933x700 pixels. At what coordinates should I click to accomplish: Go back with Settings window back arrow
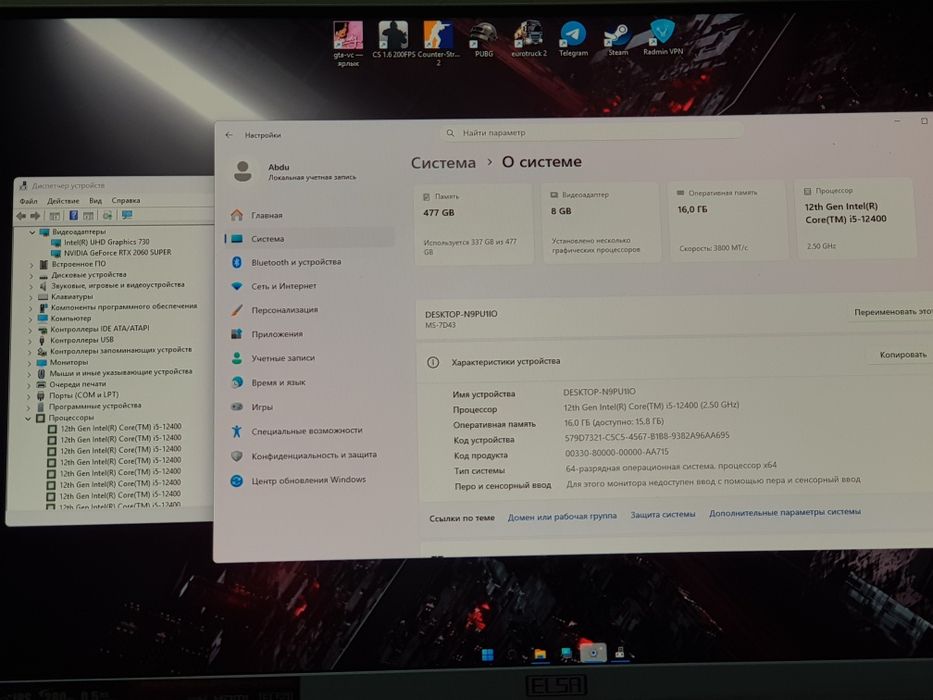(x=229, y=135)
